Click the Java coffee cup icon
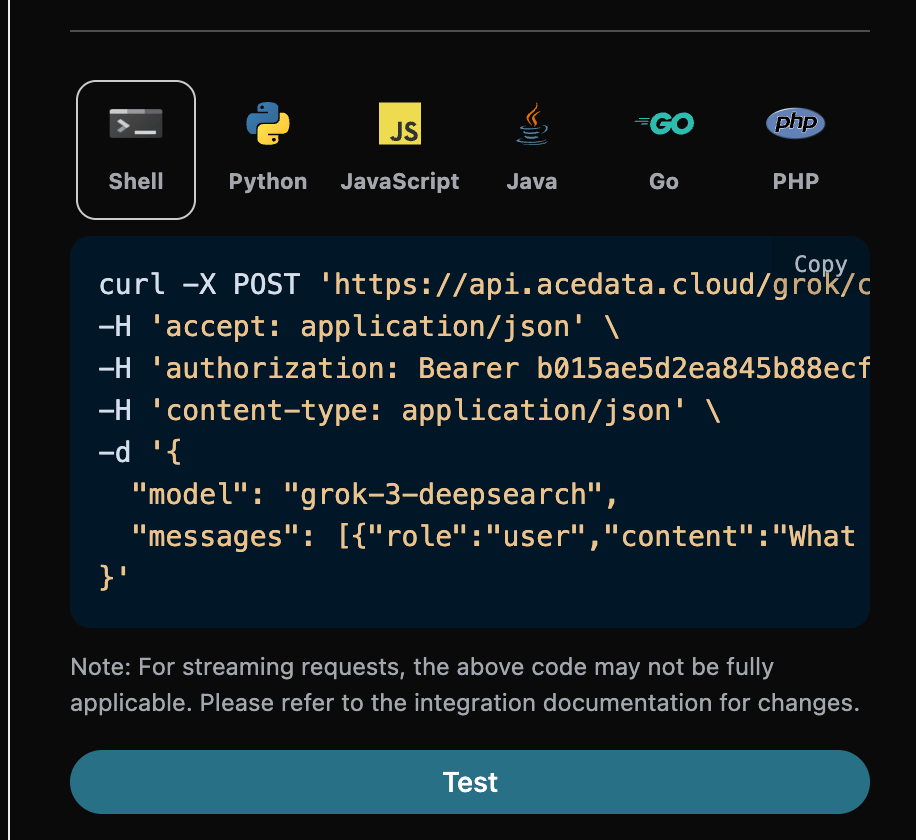 pos(532,125)
